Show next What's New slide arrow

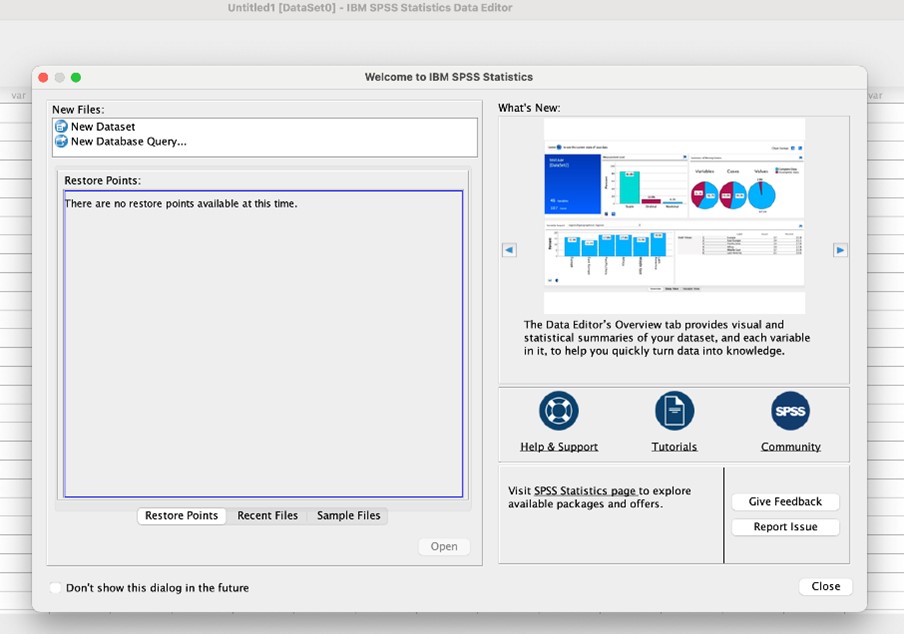tap(840, 250)
